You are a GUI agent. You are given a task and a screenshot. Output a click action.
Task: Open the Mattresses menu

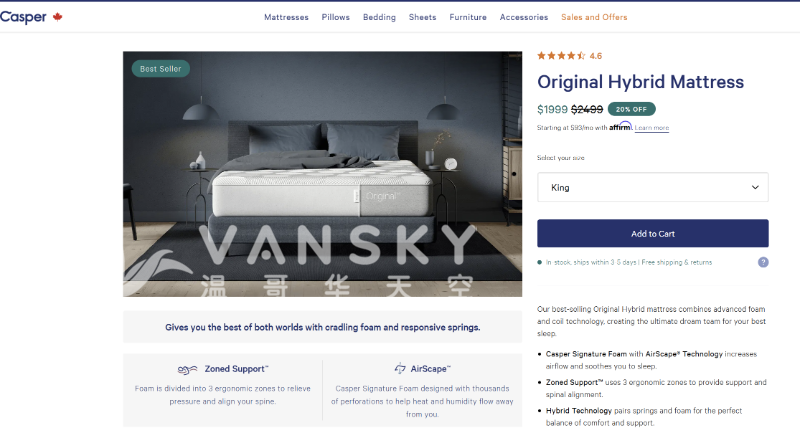pyautogui.click(x=286, y=17)
